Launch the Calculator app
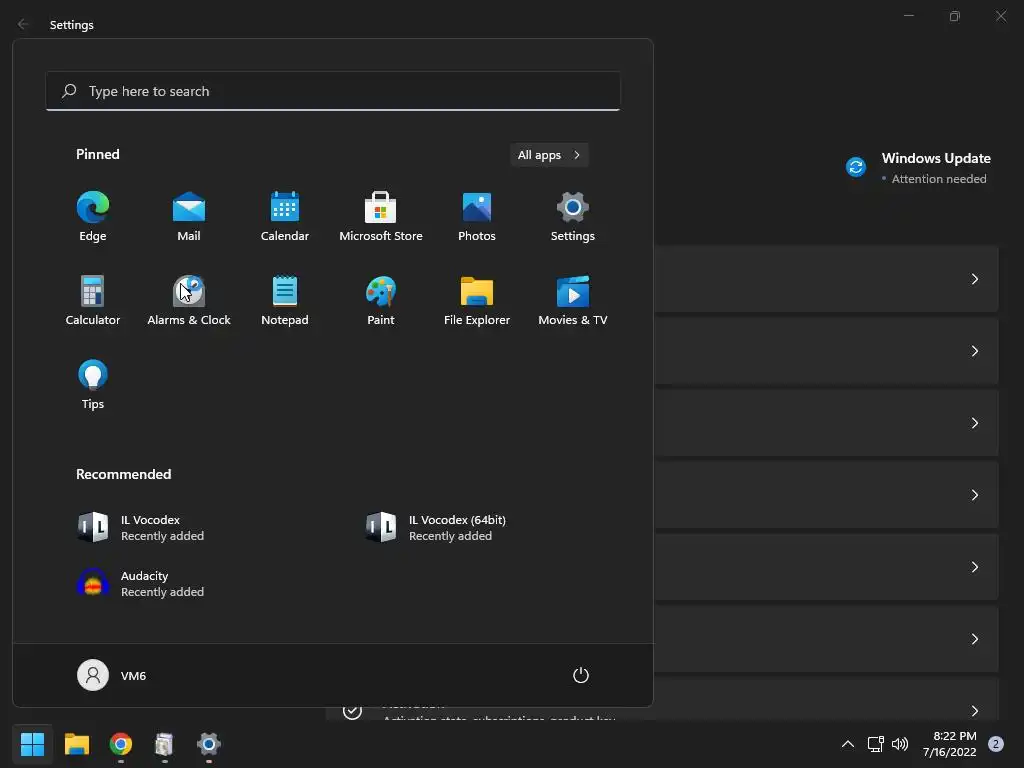The width and height of the screenshot is (1024, 768). [93, 300]
